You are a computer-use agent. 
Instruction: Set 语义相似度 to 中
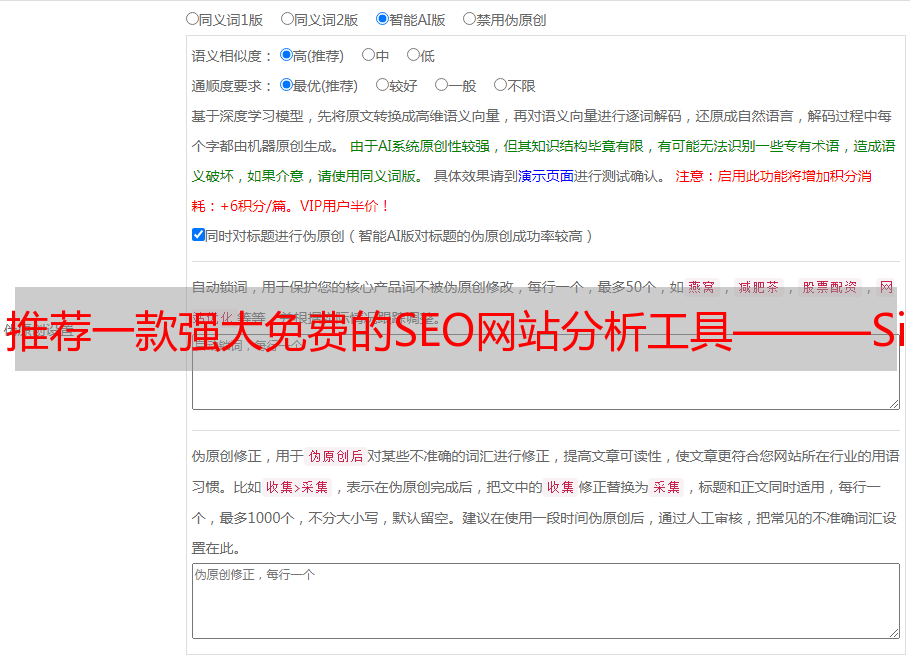368,55
